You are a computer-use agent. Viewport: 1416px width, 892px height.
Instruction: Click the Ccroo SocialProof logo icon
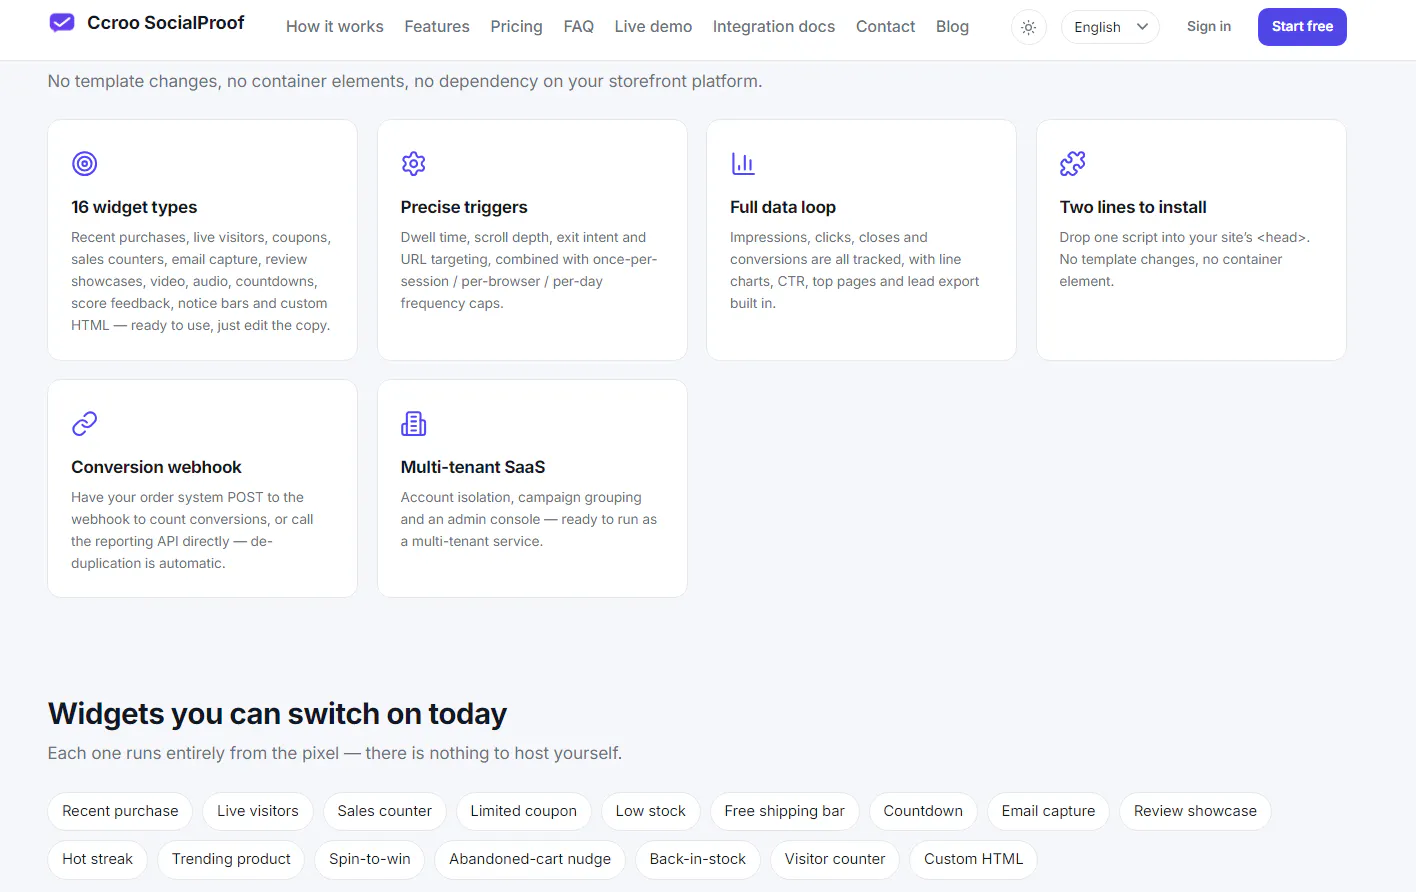pos(62,23)
